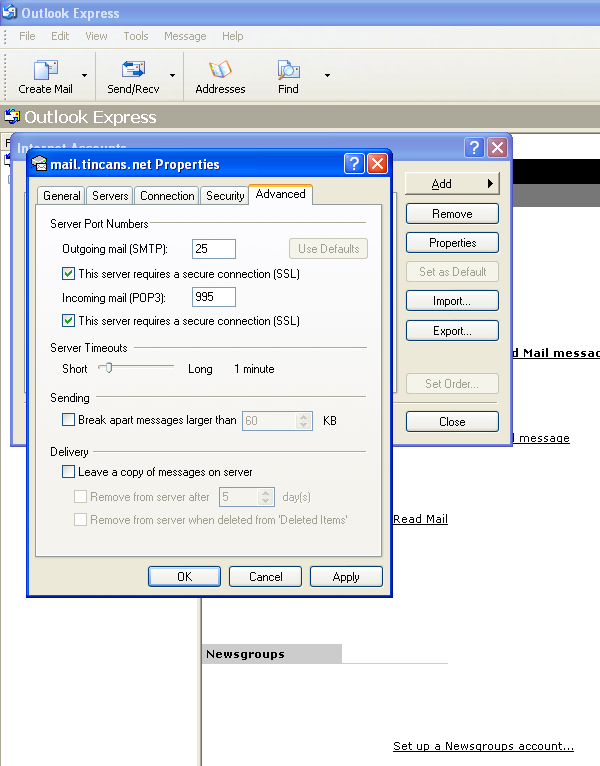Screen dimensions: 600x766
Task: Expand the Find dropdown arrow
Action: point(327,75)
